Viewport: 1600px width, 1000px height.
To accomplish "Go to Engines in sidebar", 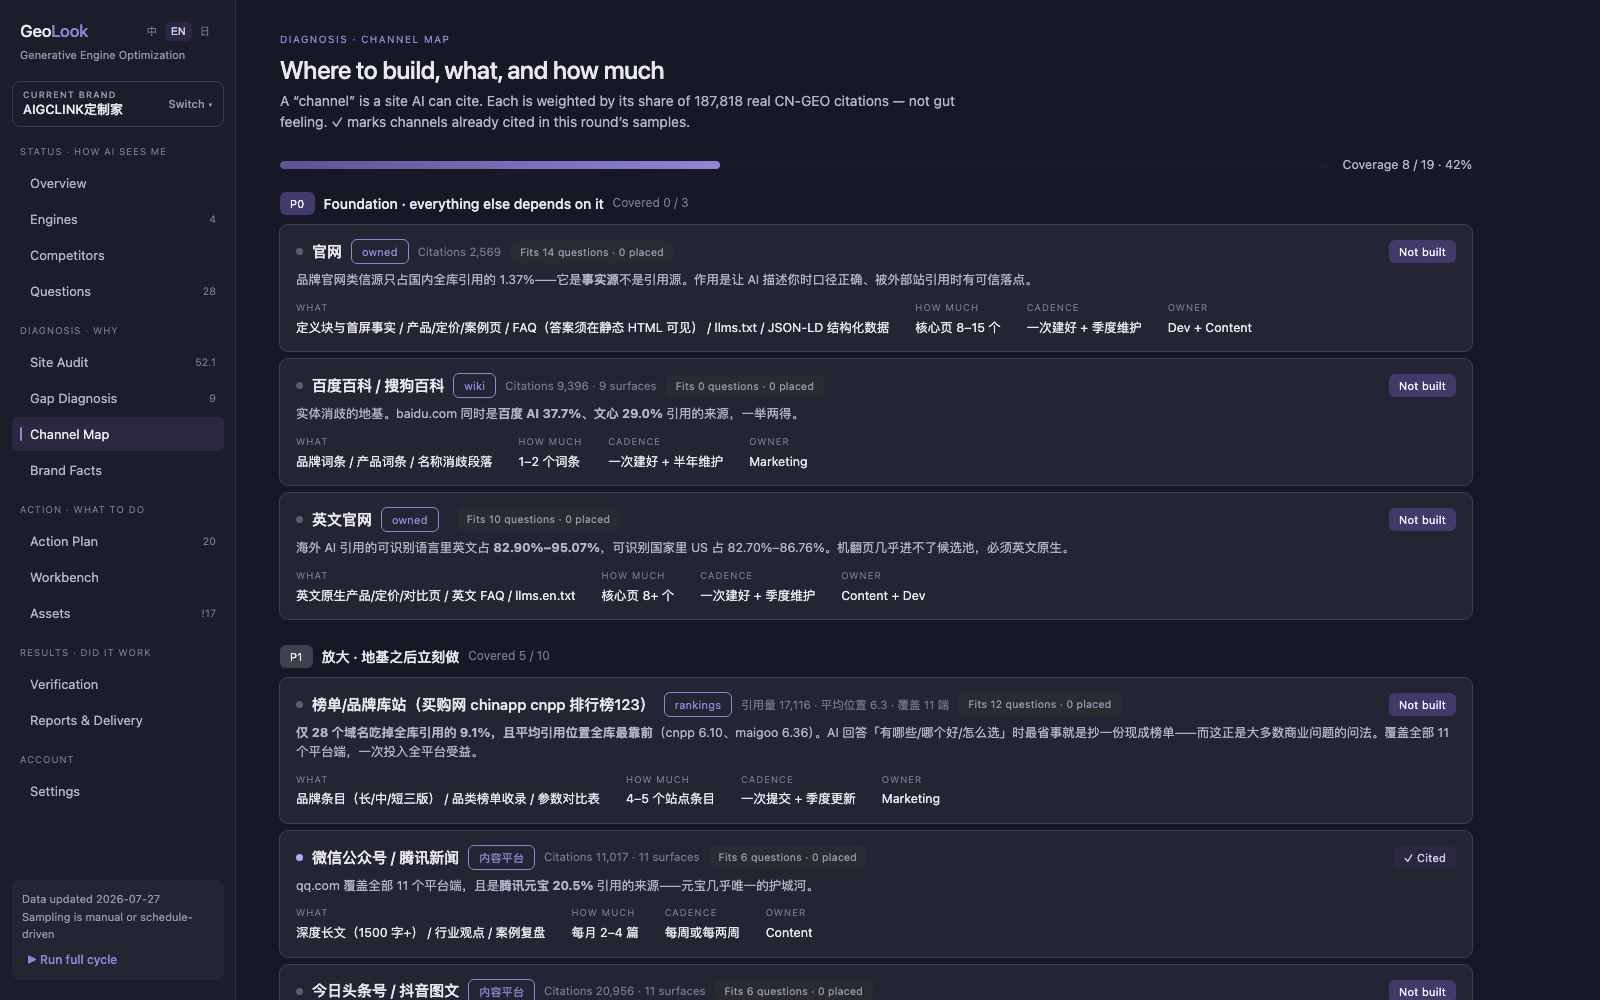I will [x=118, y=220].
